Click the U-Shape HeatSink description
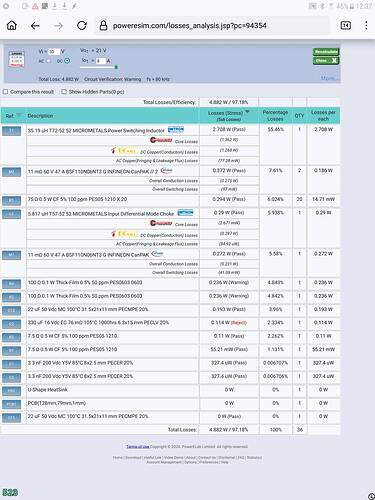 [48, 389]
